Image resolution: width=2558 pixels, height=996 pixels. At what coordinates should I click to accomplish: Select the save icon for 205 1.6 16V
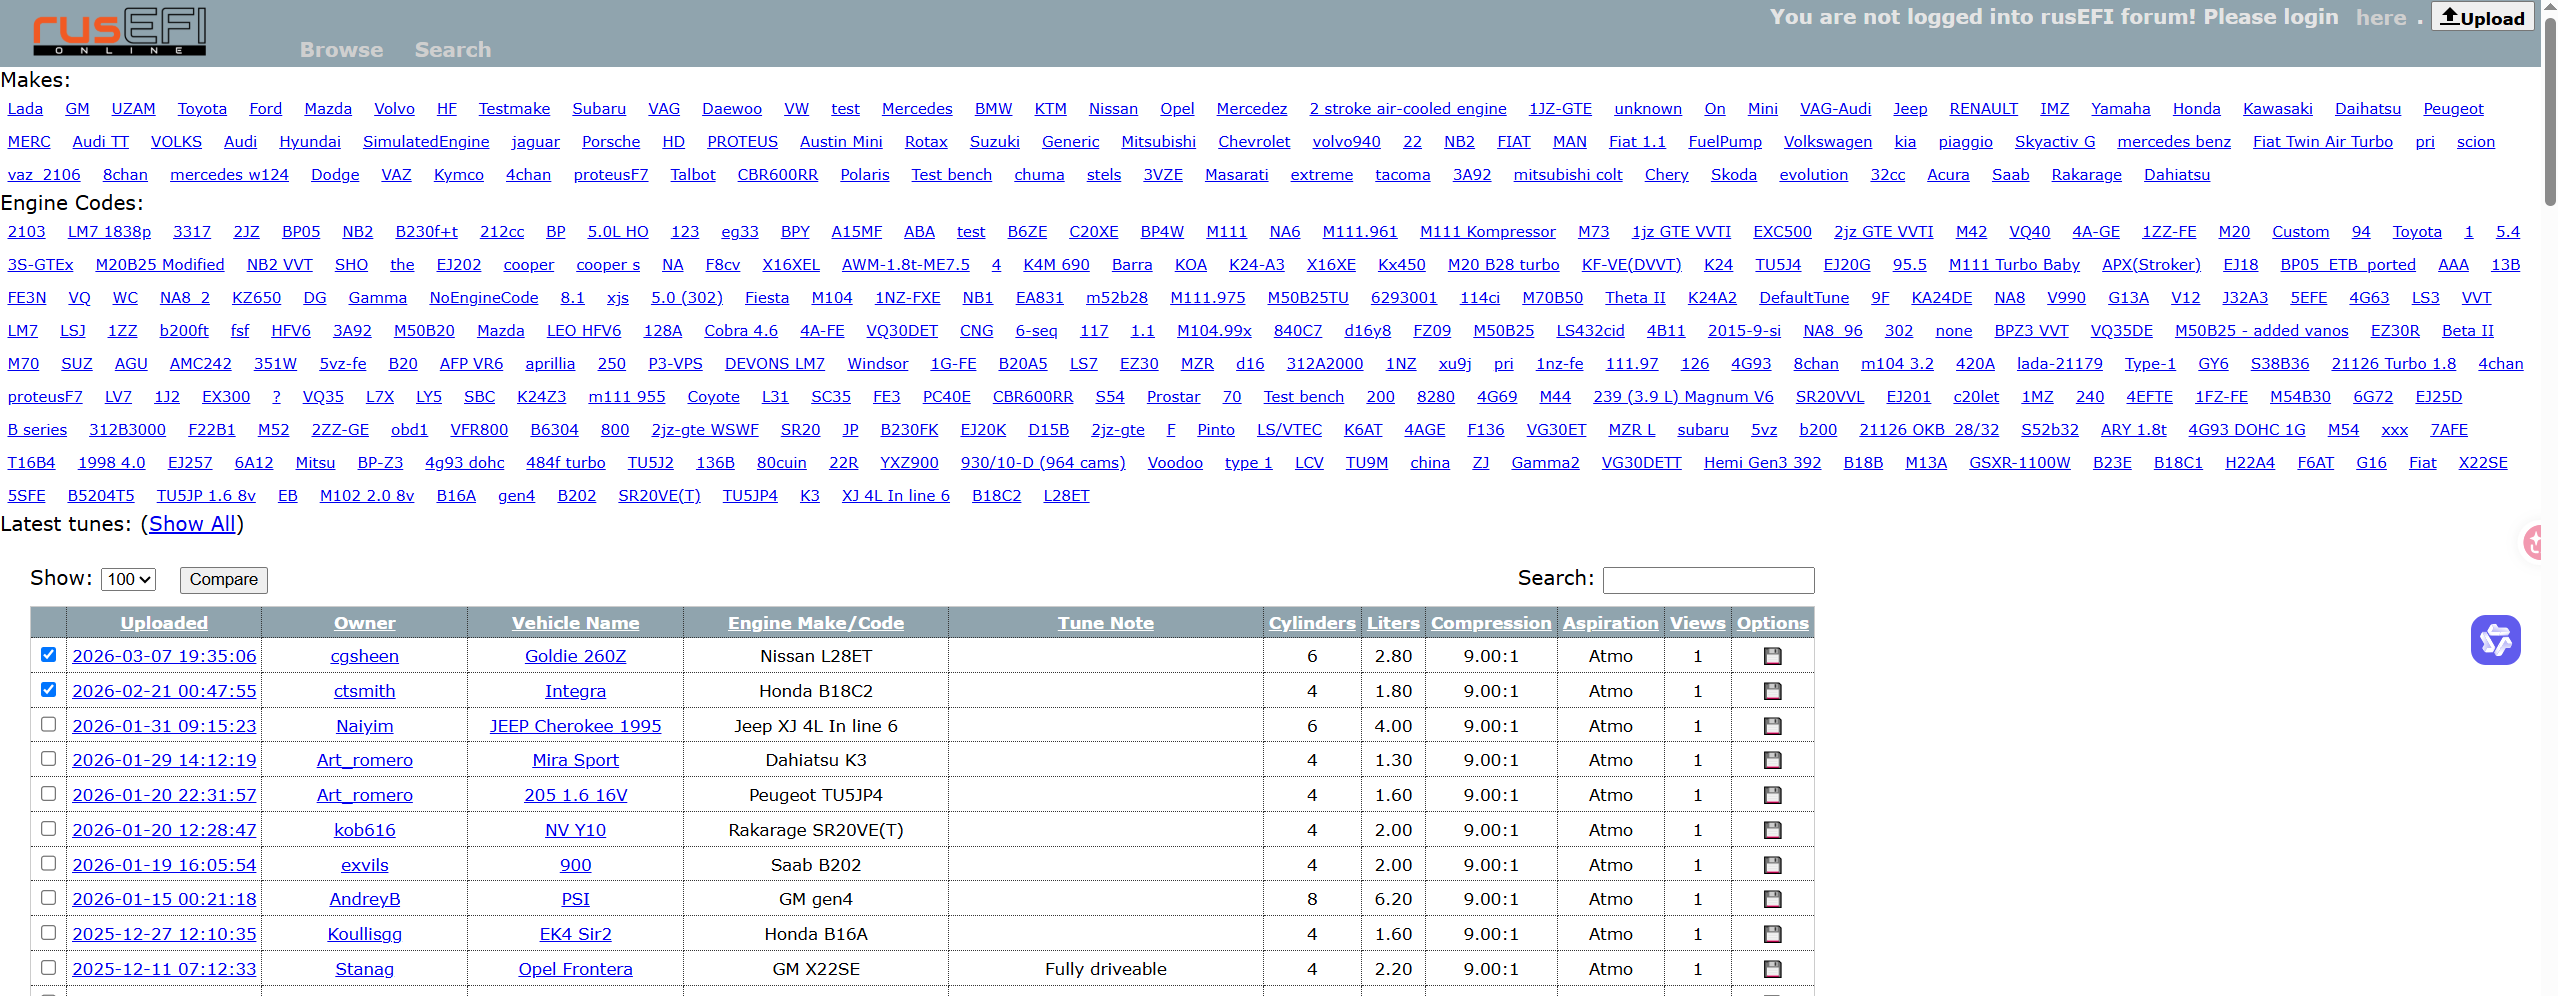click(1773, 796)
